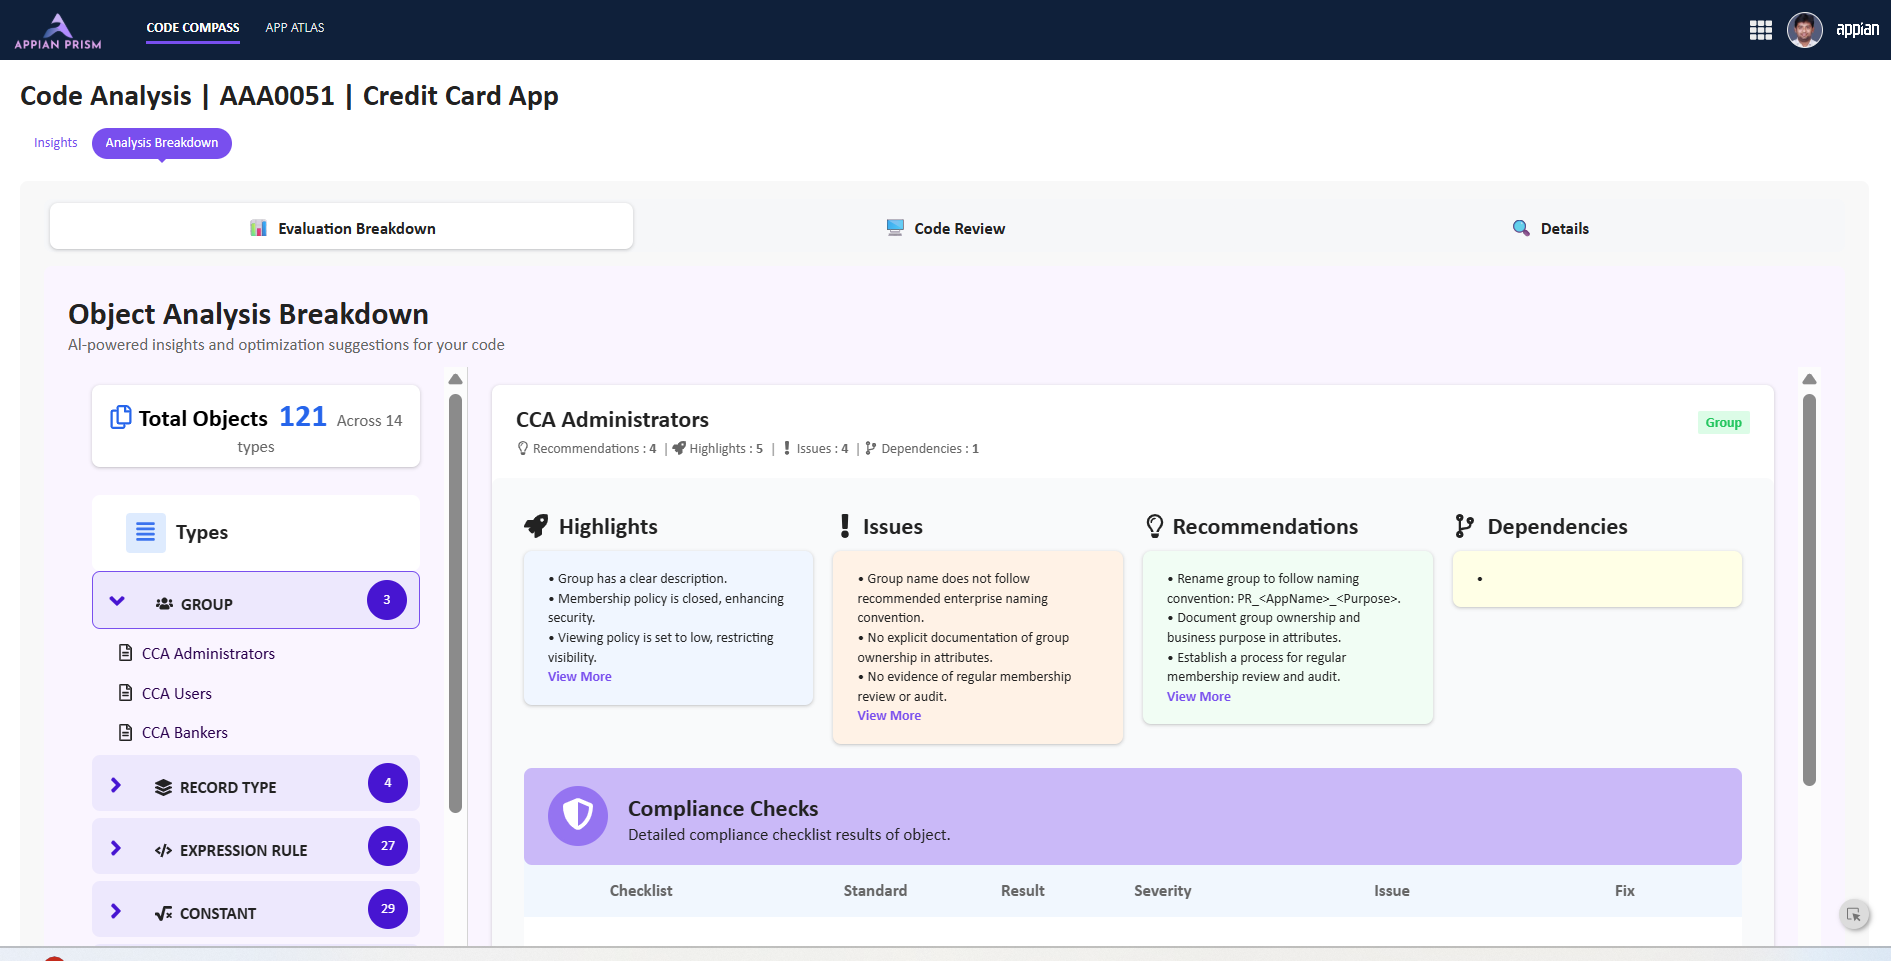Click View More under Issues
The height and width of the screenshot is (961, 1891).
pyautogui.click(x=889, y=716)
